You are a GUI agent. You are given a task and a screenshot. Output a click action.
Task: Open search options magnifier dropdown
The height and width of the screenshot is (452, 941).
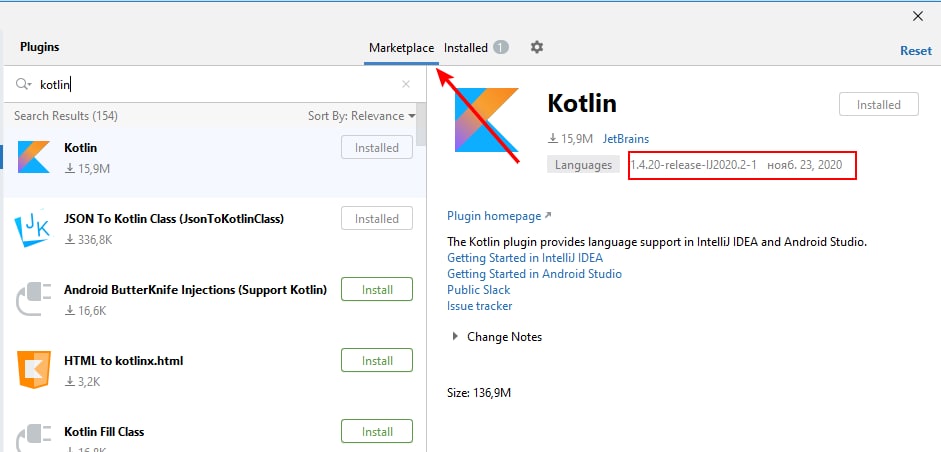click(23, 84)
